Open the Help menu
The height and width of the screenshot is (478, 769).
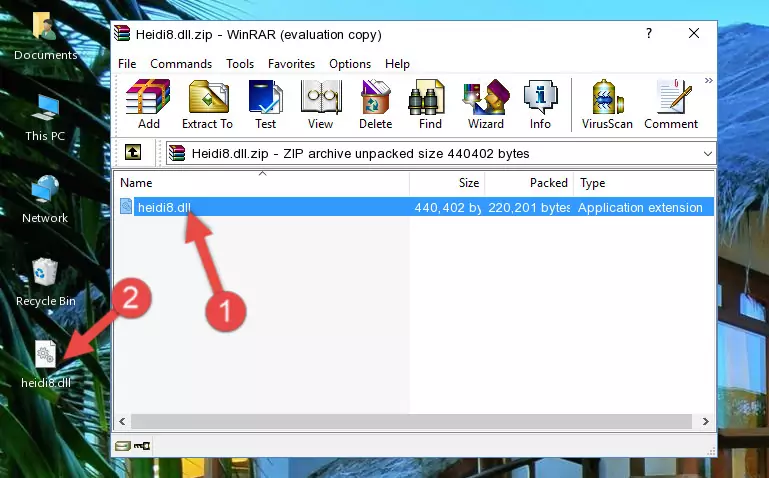[397, 64]
